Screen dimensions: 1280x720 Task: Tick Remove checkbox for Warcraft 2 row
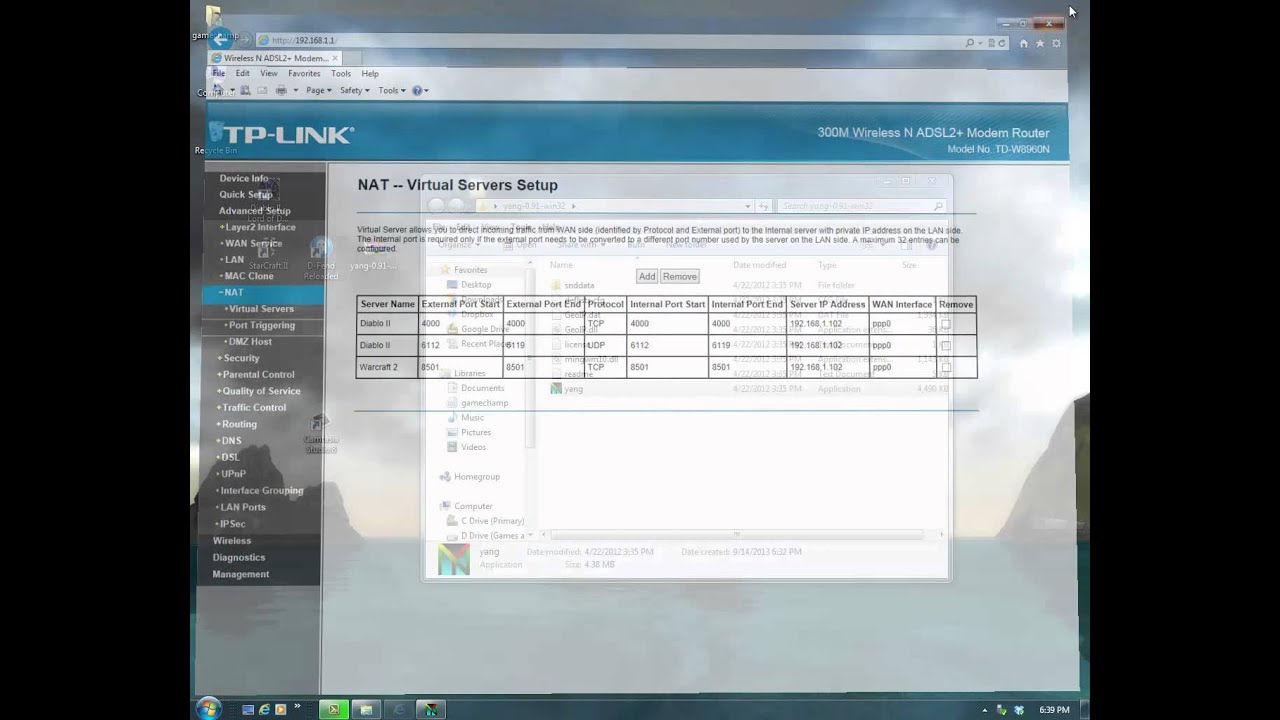[945, 367]
